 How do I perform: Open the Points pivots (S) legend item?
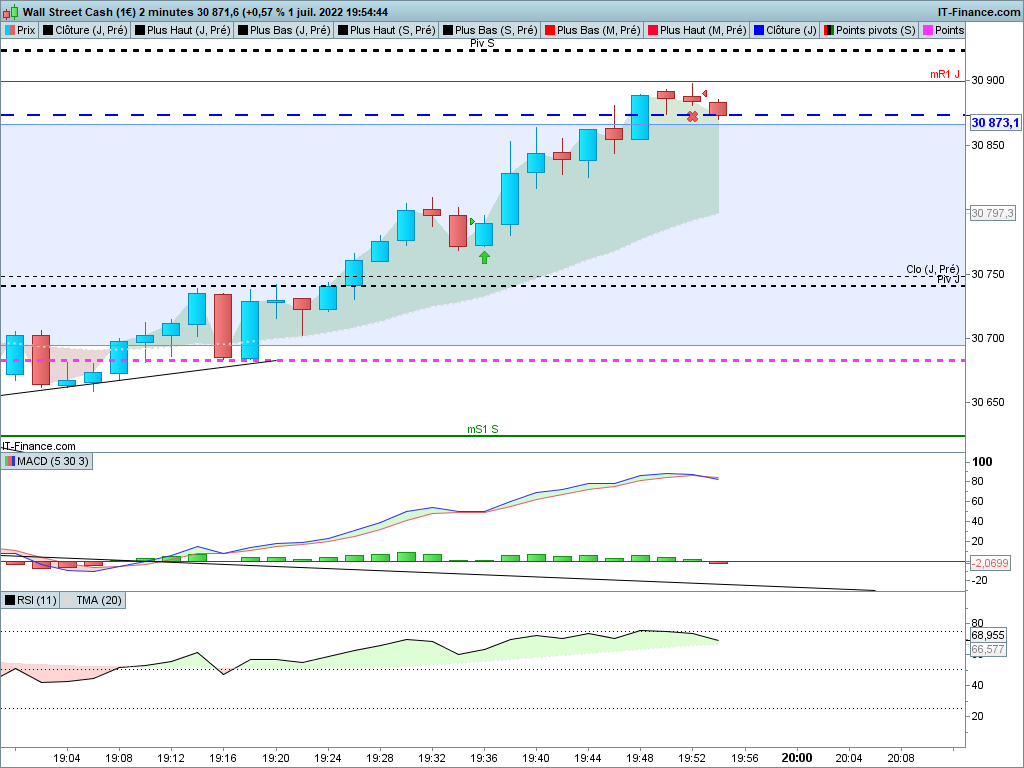(x=869, y=30)
